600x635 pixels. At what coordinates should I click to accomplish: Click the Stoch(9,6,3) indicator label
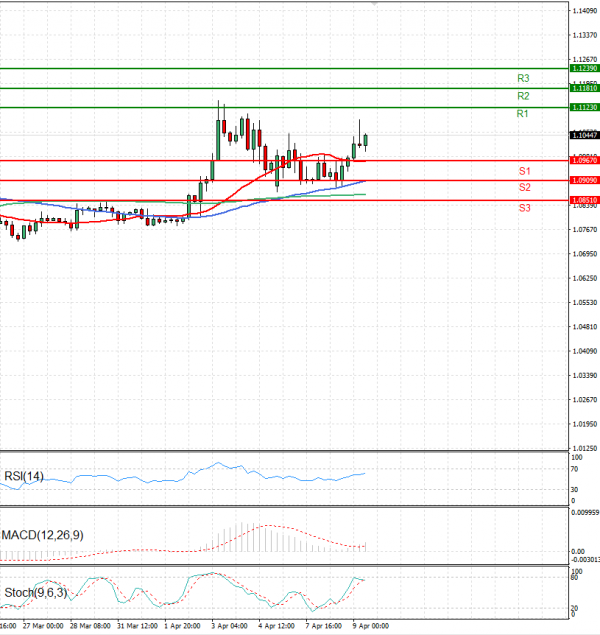[35, 593]
